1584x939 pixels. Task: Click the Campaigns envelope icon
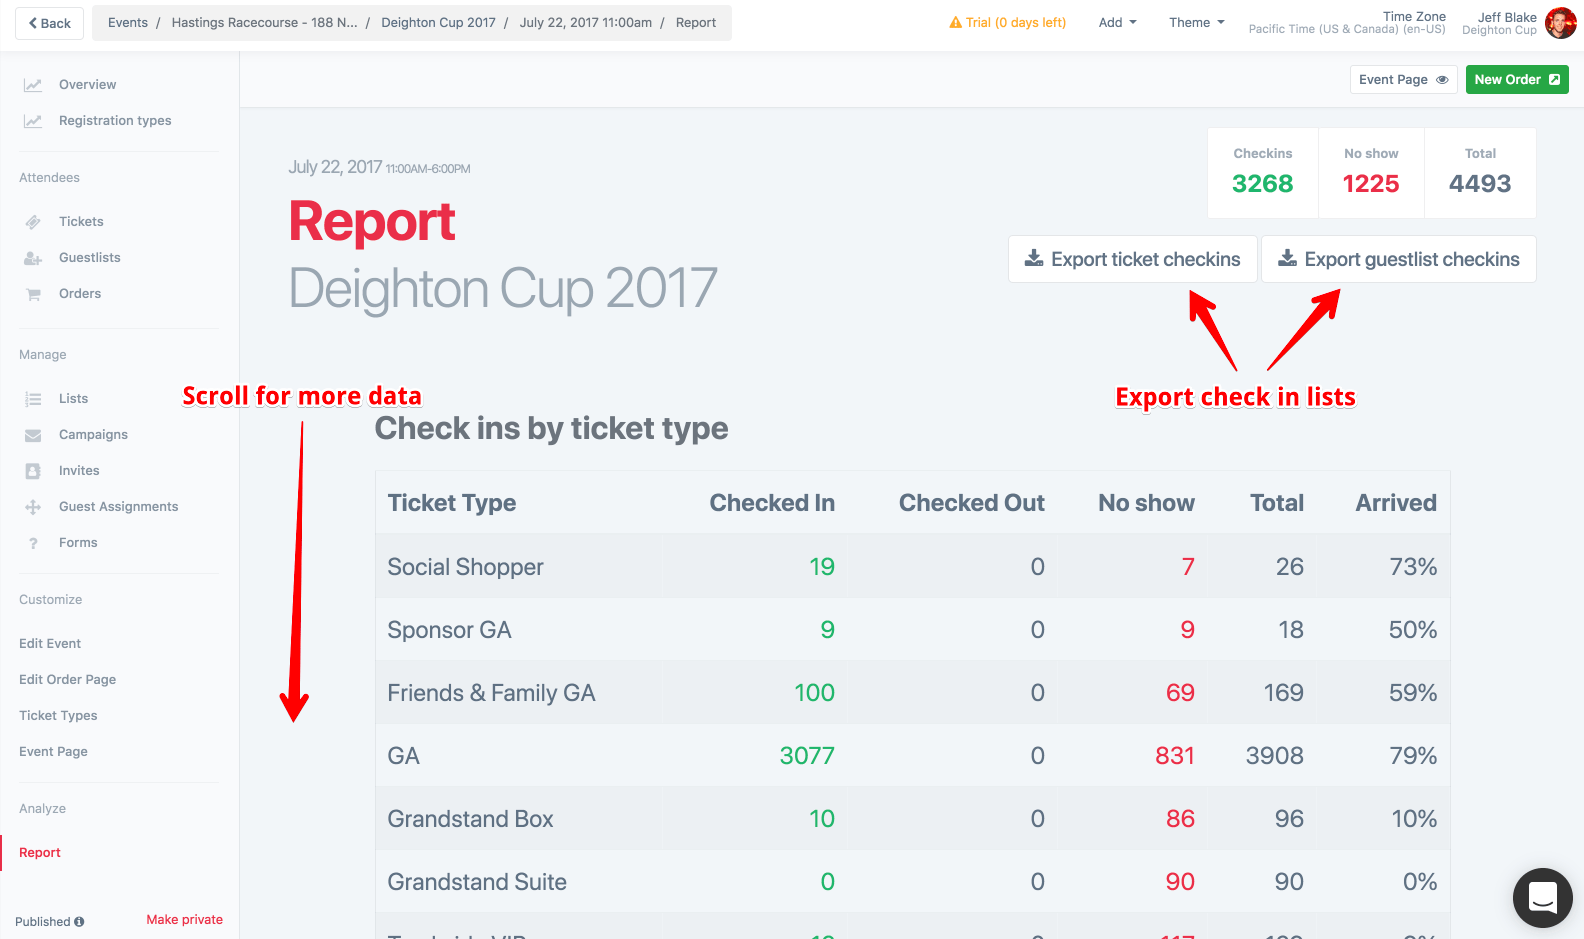coord(33,435)
